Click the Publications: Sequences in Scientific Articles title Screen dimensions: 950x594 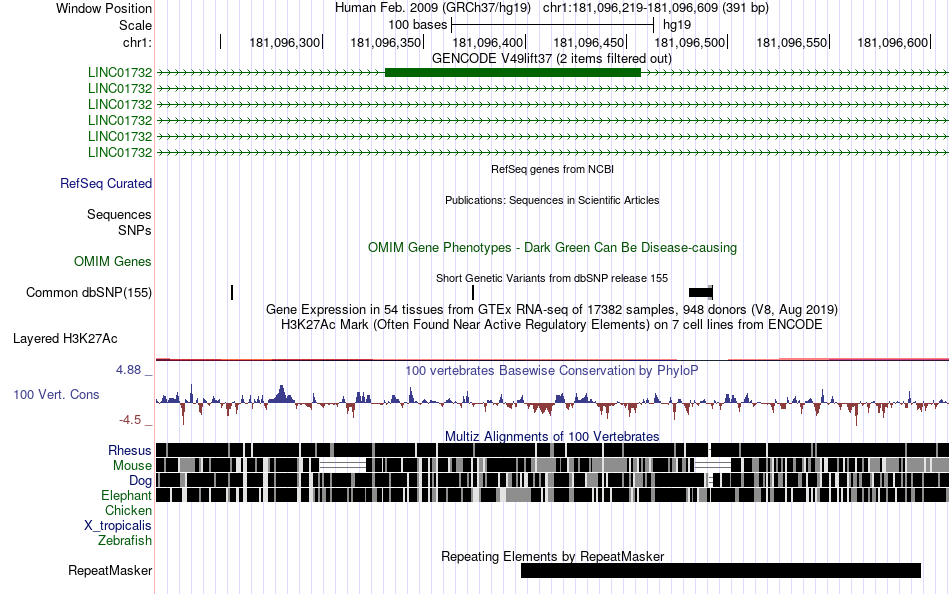tap(552, 201)
